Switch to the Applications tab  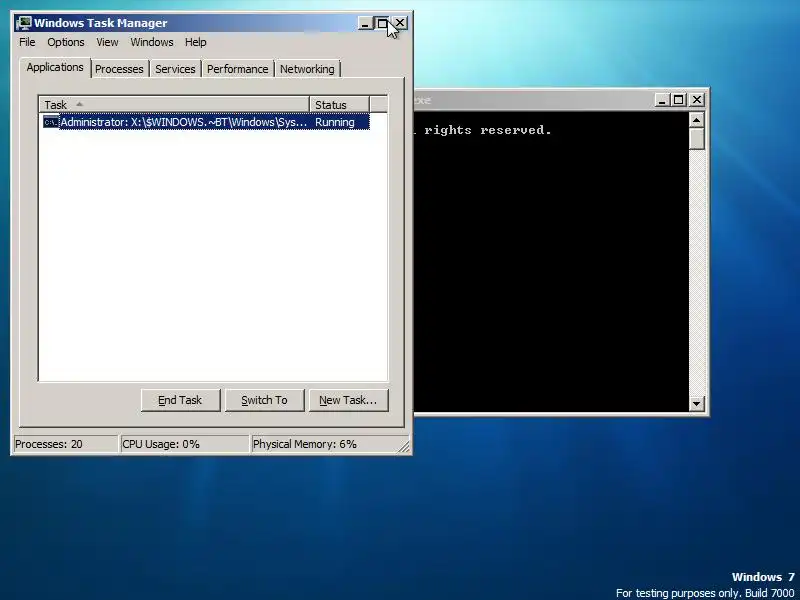pyautogui.click(x=55, y=67)
